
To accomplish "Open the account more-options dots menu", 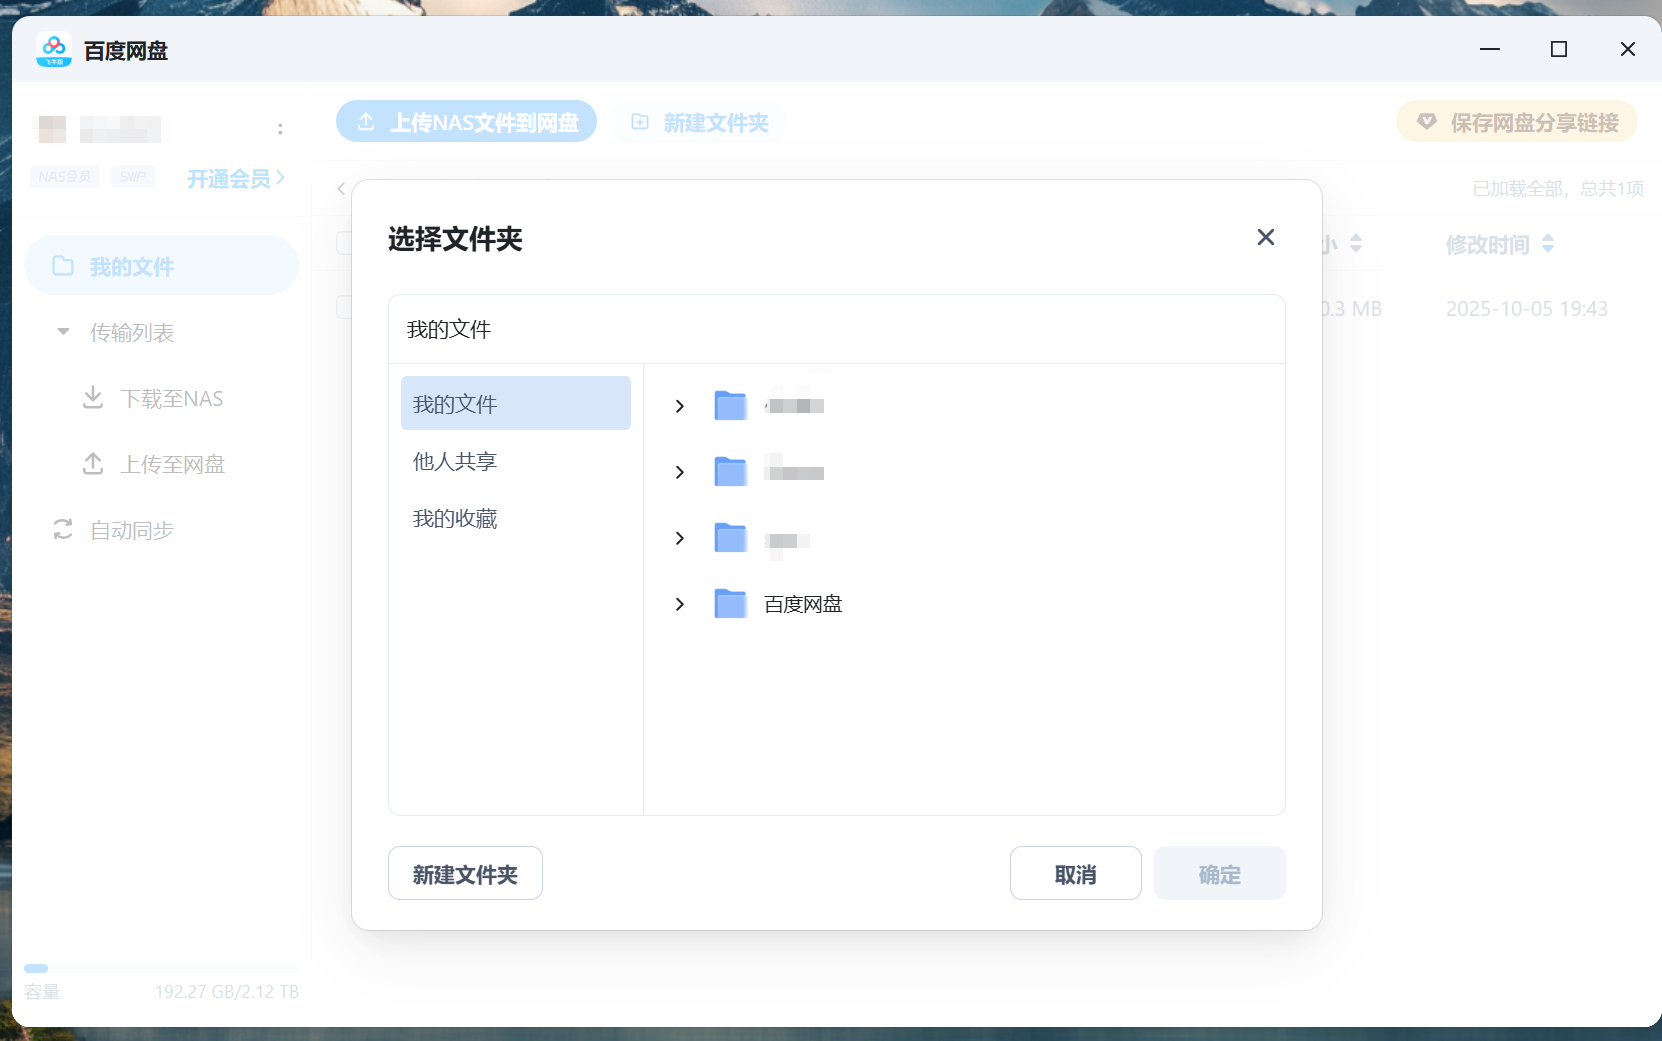I will click(280, 128).
